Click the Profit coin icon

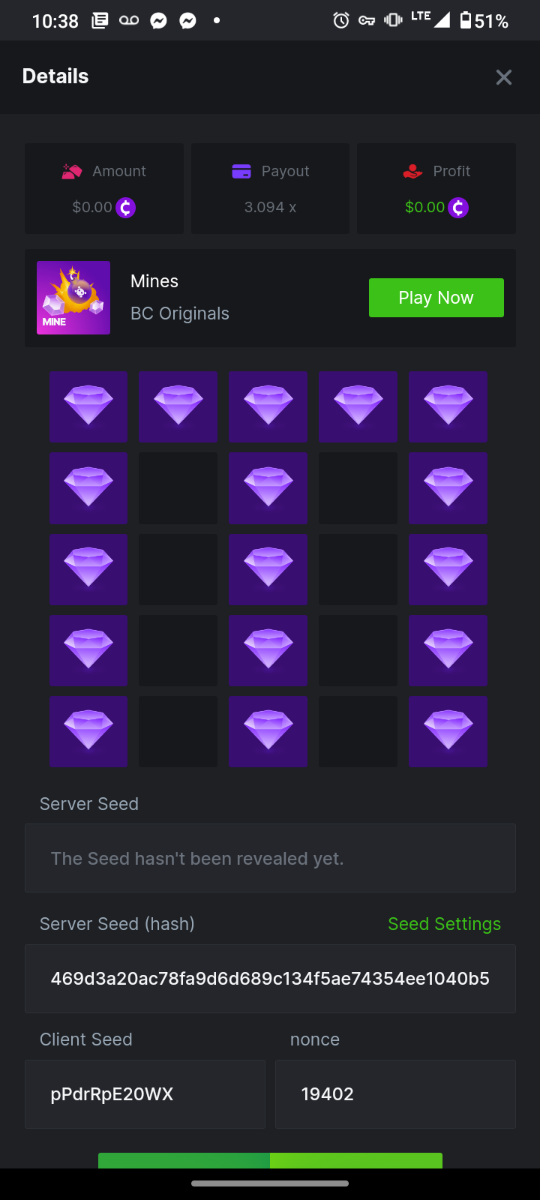459,208
